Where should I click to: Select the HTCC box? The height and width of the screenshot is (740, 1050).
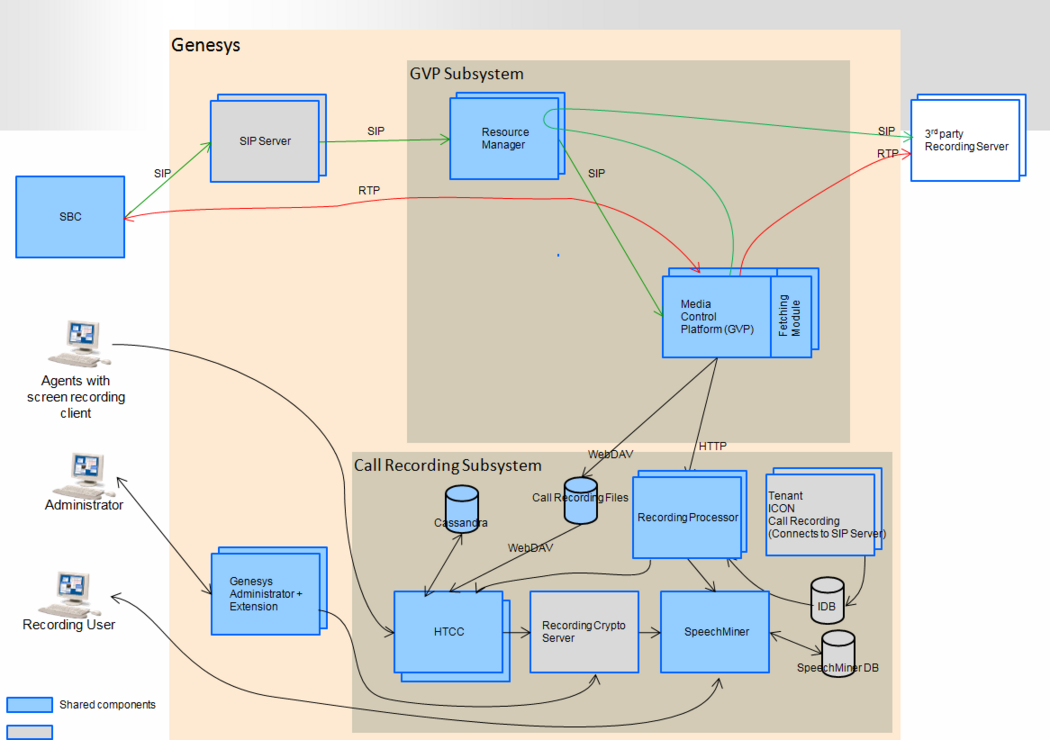(x=449, y=632)
